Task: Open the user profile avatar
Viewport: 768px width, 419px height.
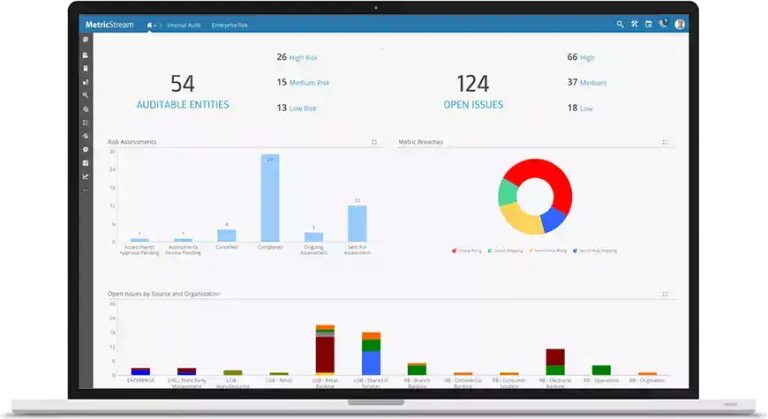Action: [x=680, y=24]
